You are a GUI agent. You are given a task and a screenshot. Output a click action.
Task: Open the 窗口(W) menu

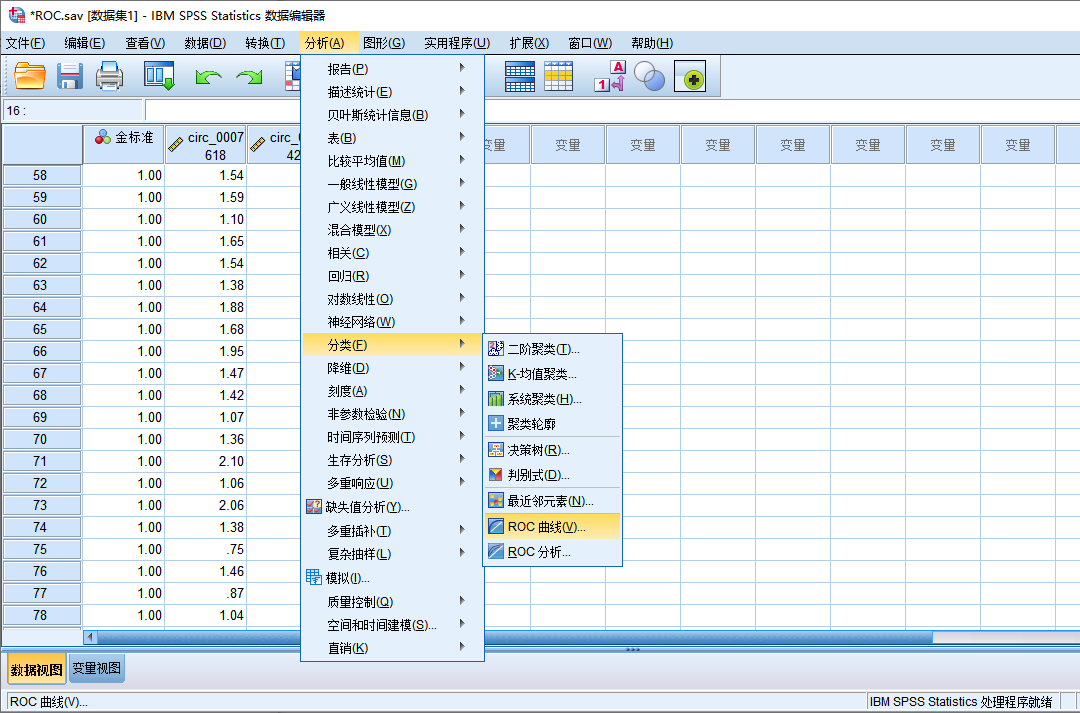[590, 43]
